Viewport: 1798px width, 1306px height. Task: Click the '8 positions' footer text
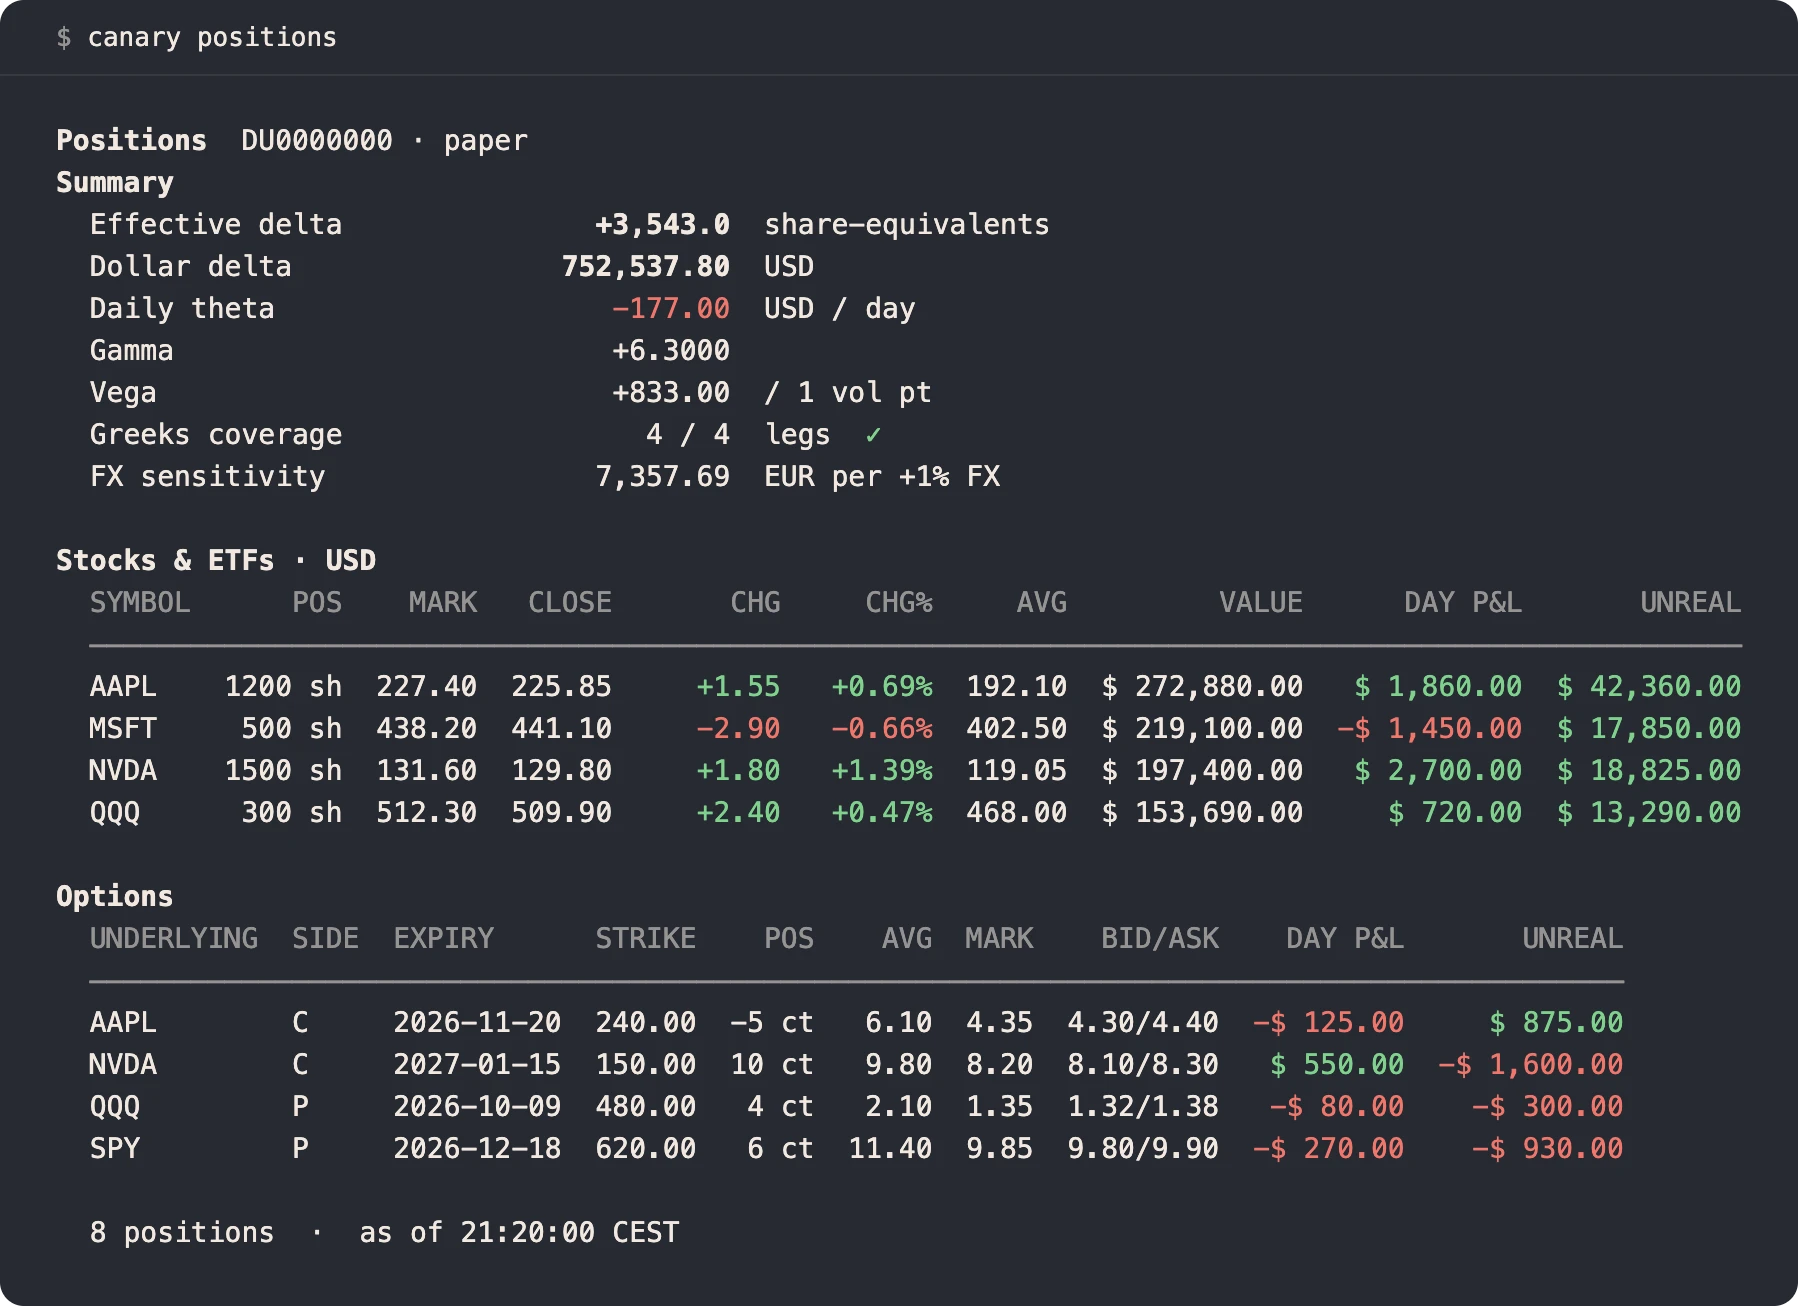(182, 1232)
